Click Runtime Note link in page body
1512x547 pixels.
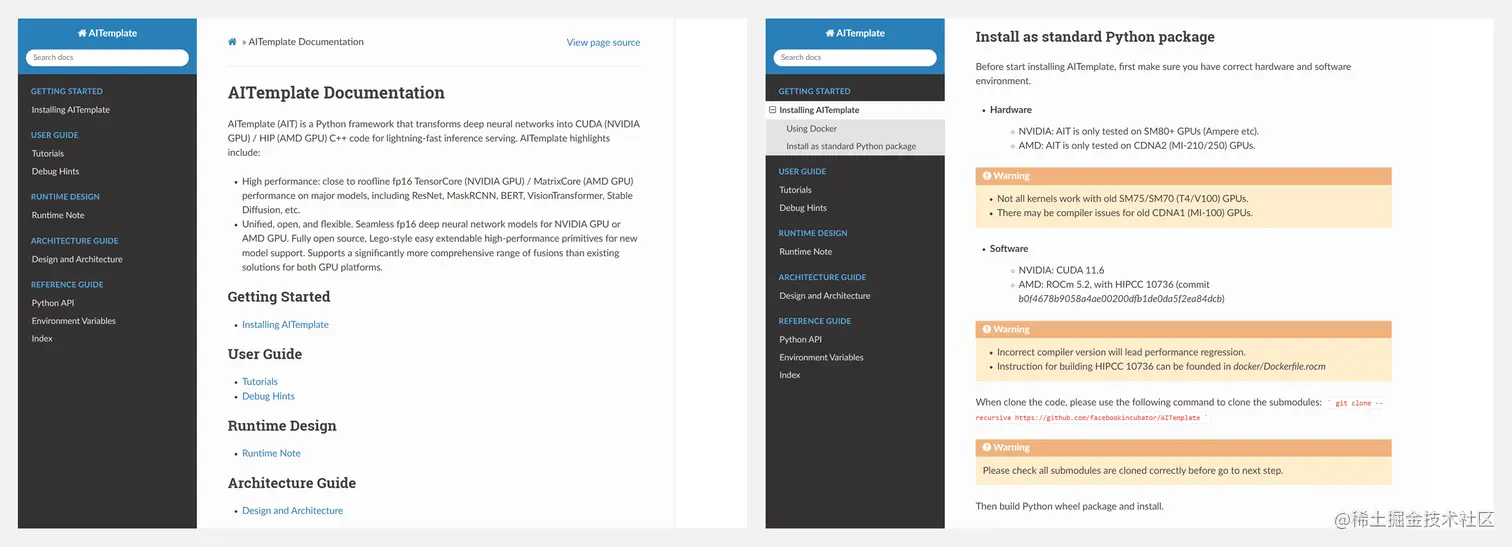pyautogui.click(x=271, y=453)
